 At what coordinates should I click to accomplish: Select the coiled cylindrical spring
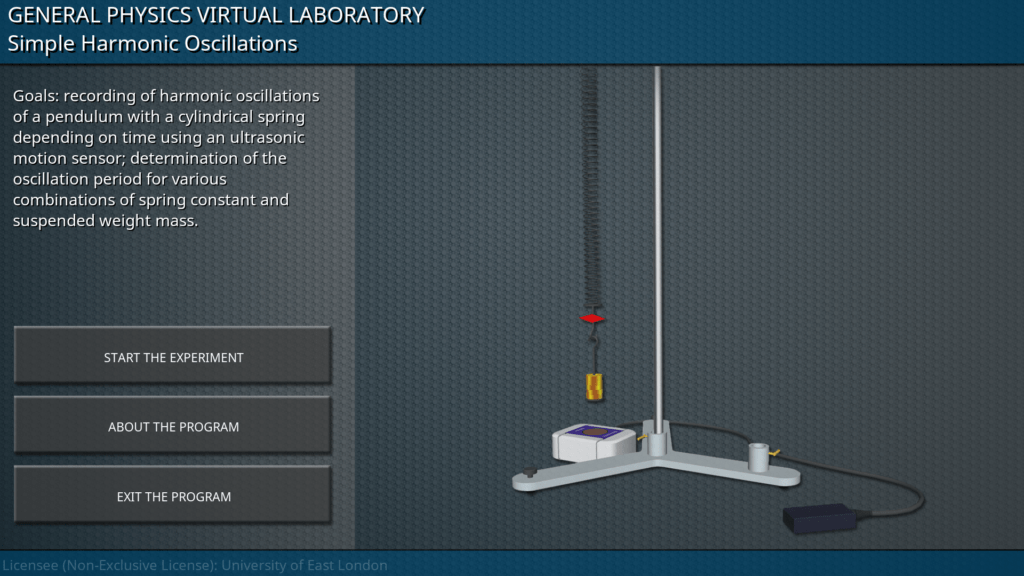coord(591,190)
